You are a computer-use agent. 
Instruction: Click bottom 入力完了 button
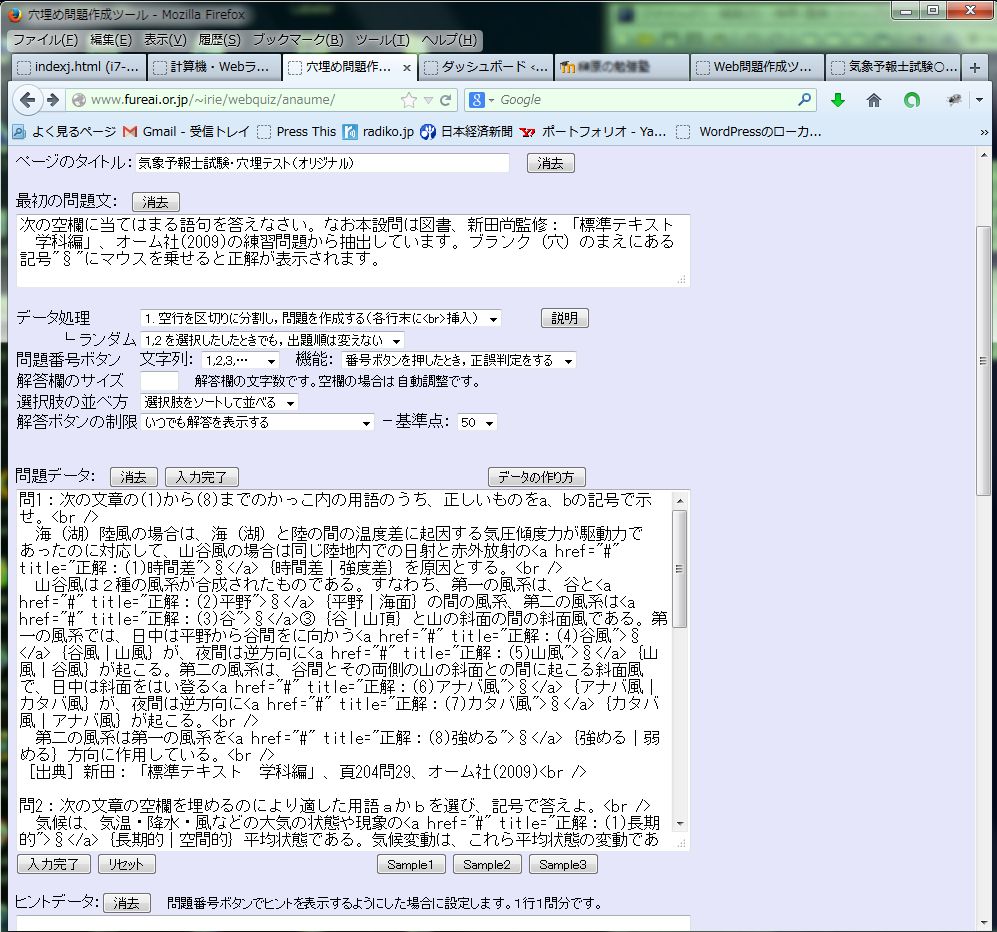tap(53, 864)
